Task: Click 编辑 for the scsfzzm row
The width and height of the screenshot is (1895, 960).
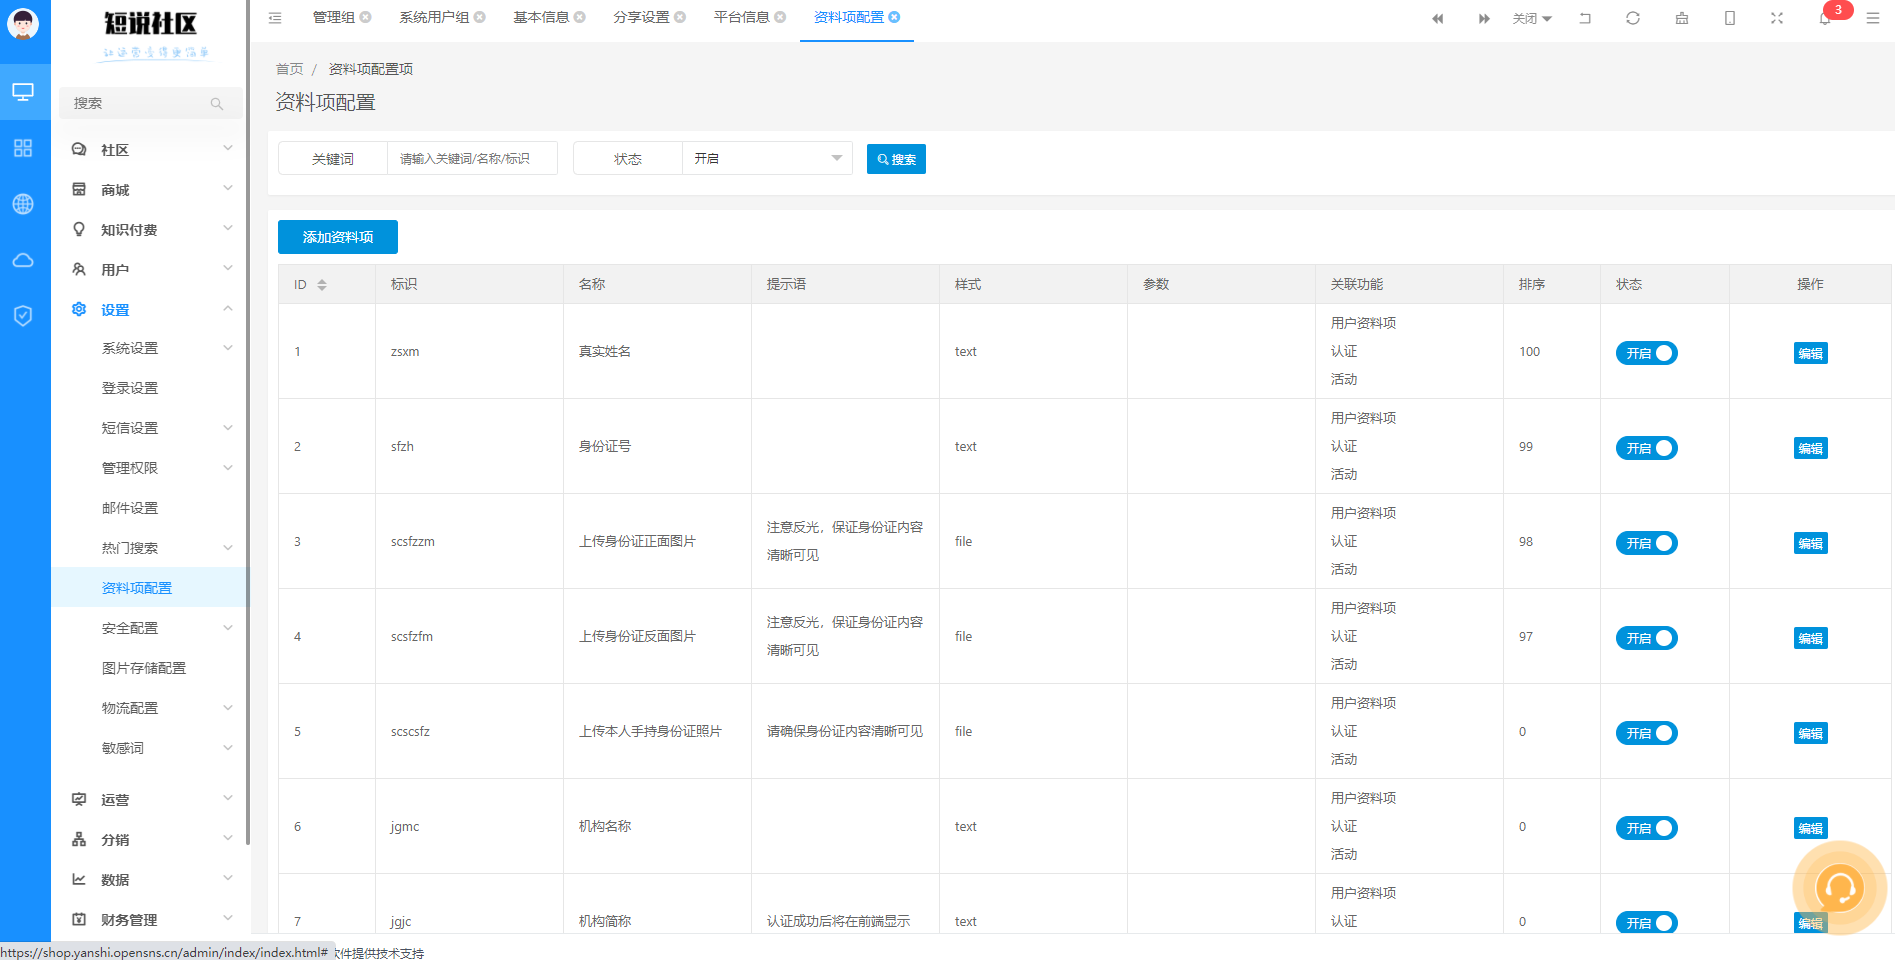Action: coord(1810,543)
